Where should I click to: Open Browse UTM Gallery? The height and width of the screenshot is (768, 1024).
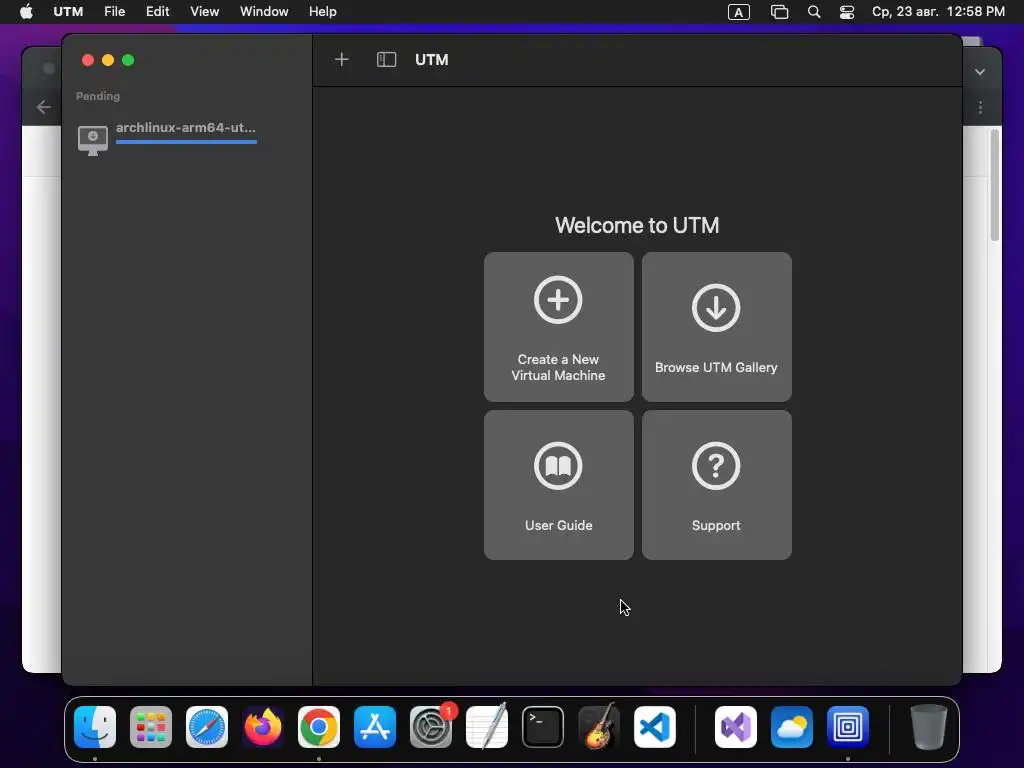pyautogui.click(x=716, y=327)
